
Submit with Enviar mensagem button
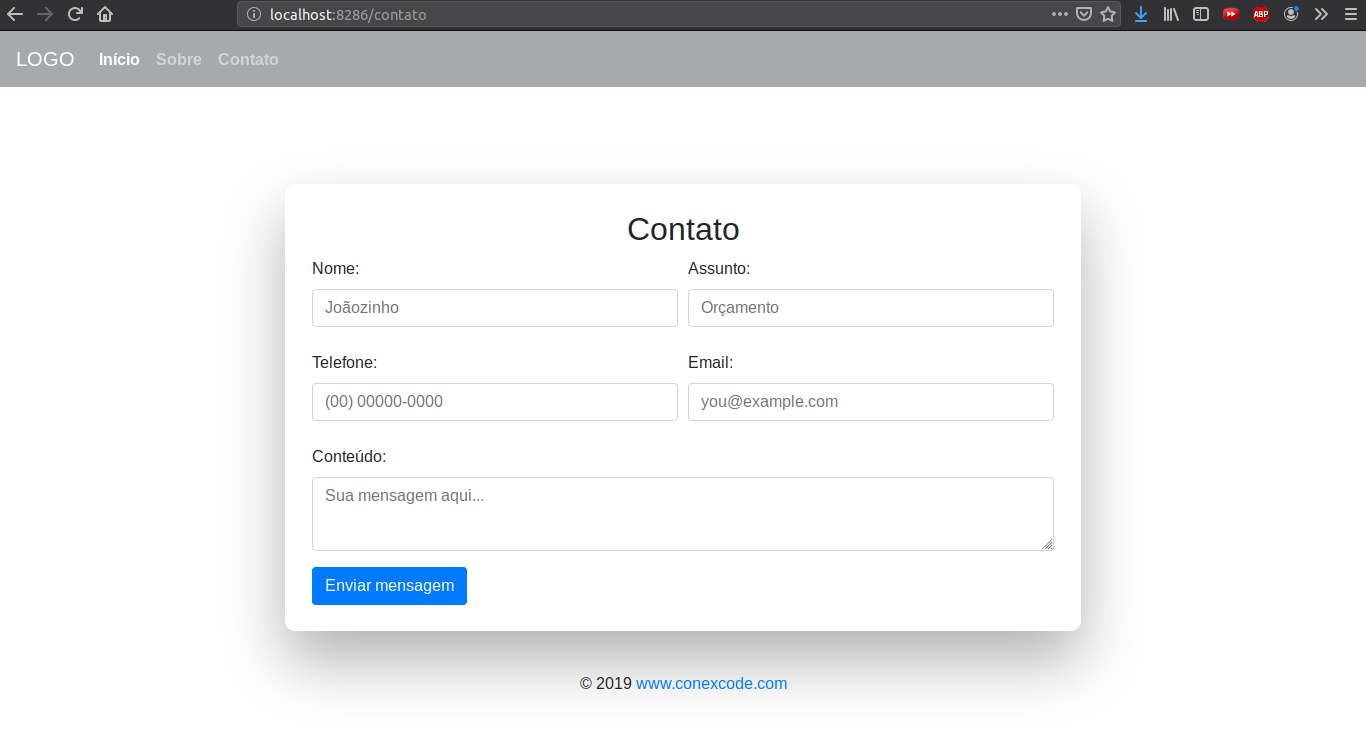tap(389, 586)
